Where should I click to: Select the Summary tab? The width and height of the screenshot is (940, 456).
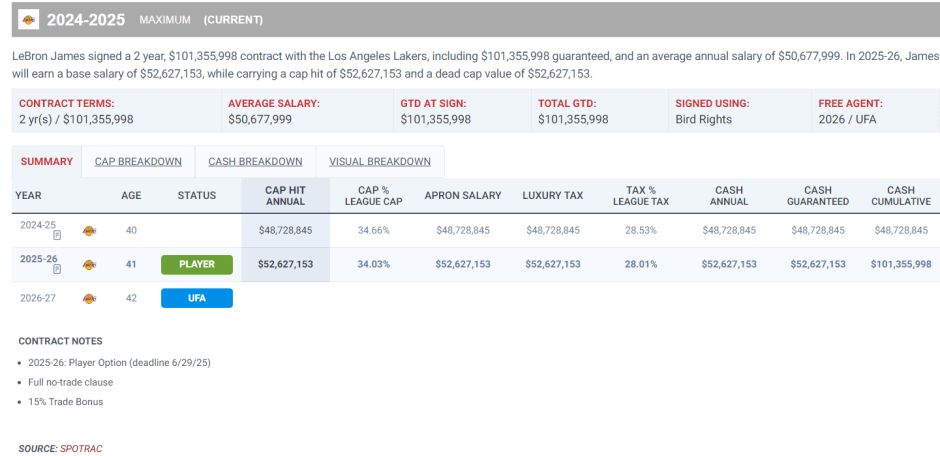(x=47, y=162)
